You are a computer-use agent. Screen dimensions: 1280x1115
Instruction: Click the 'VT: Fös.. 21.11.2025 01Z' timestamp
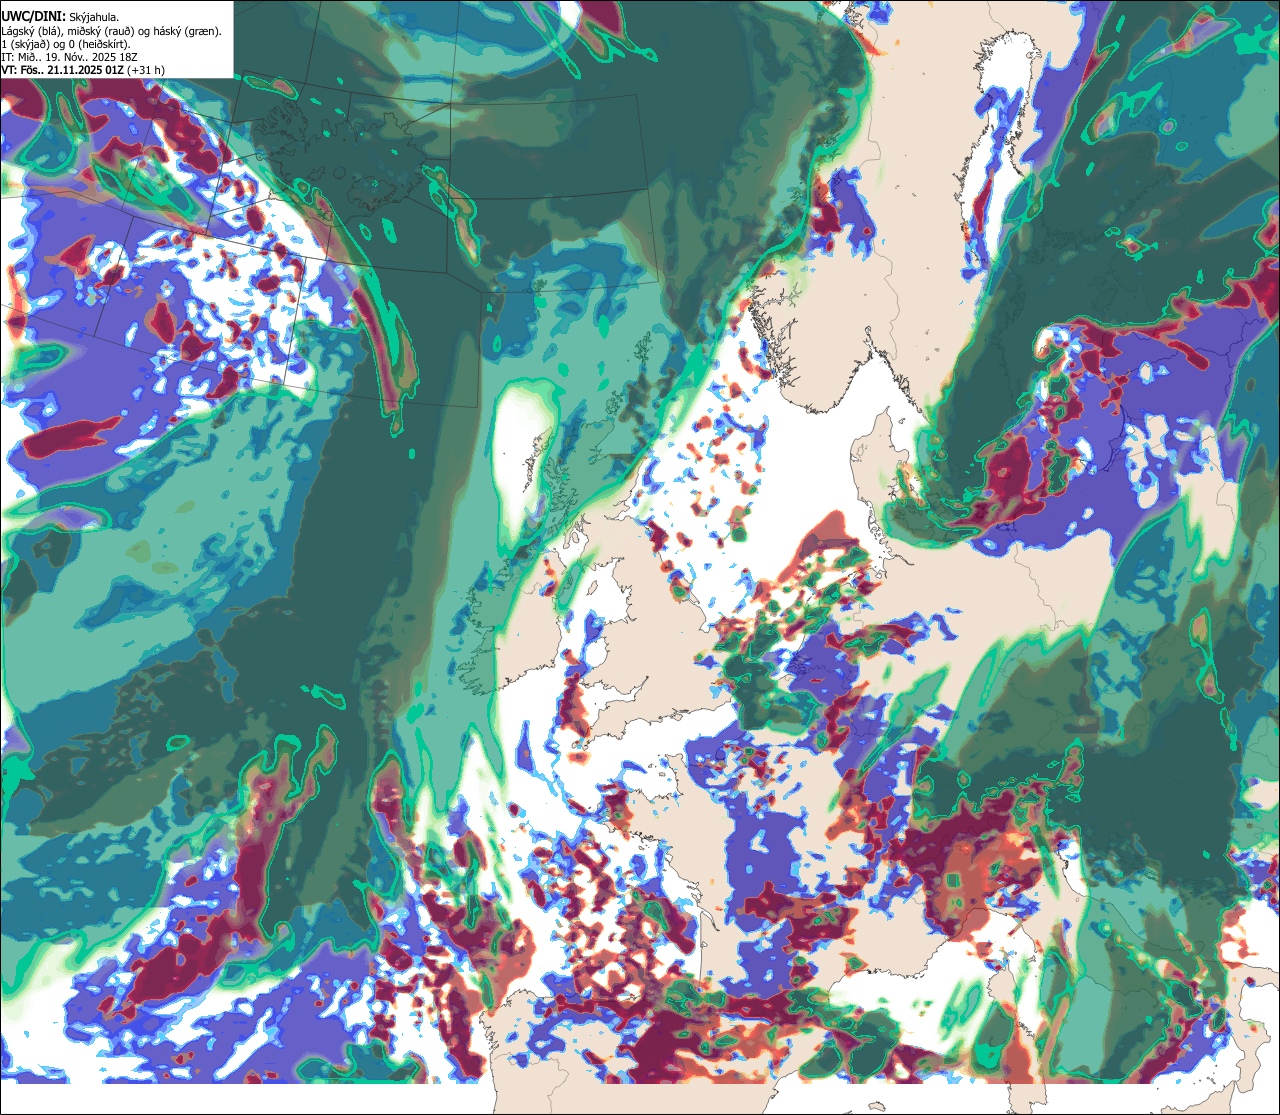tap(62, 70)
